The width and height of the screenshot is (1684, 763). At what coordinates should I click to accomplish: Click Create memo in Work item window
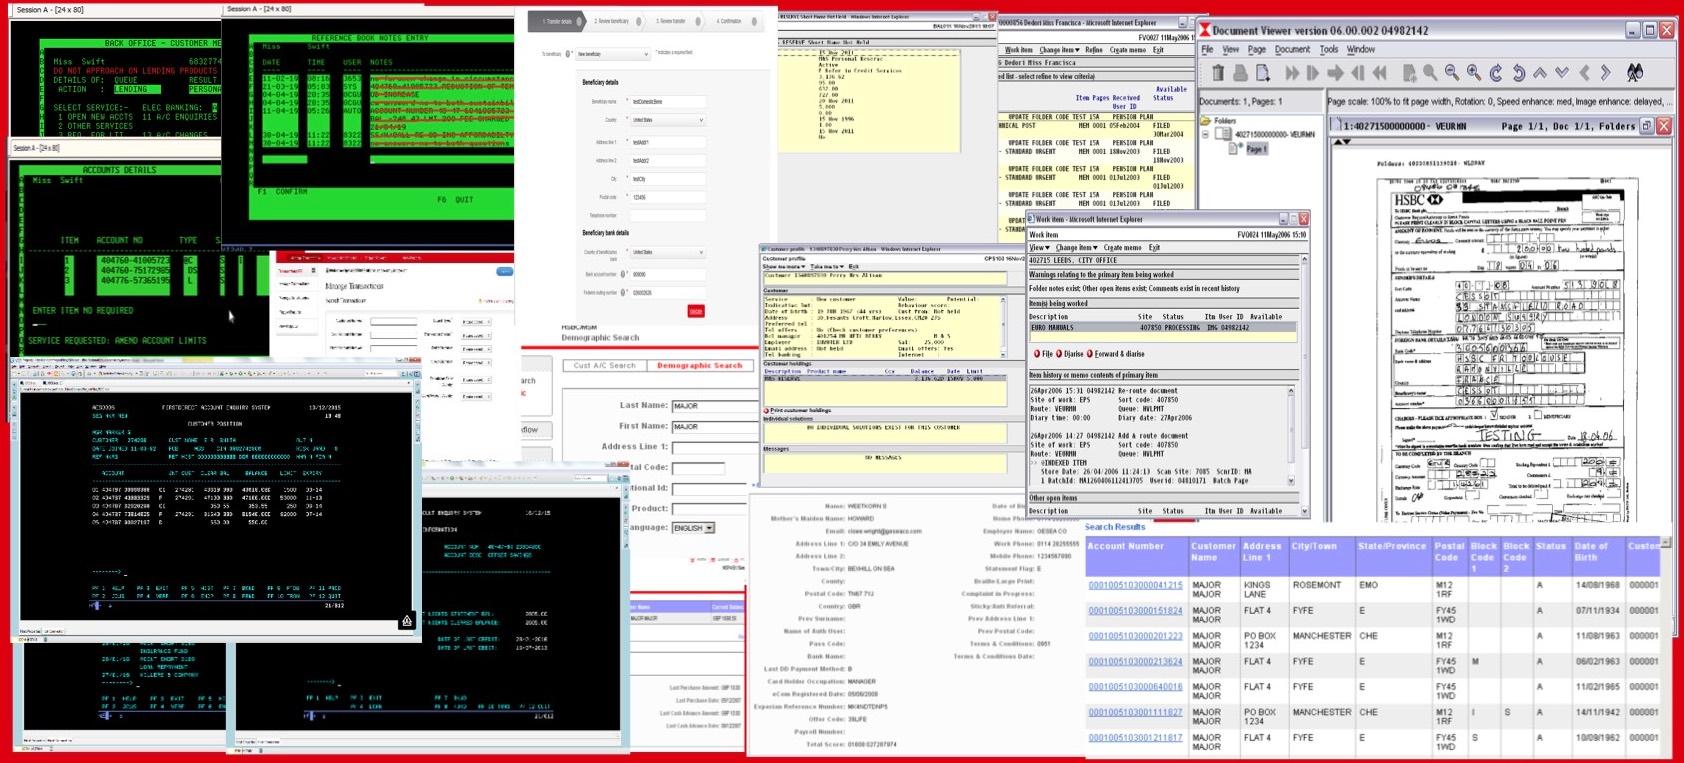tap(1123, 248)
